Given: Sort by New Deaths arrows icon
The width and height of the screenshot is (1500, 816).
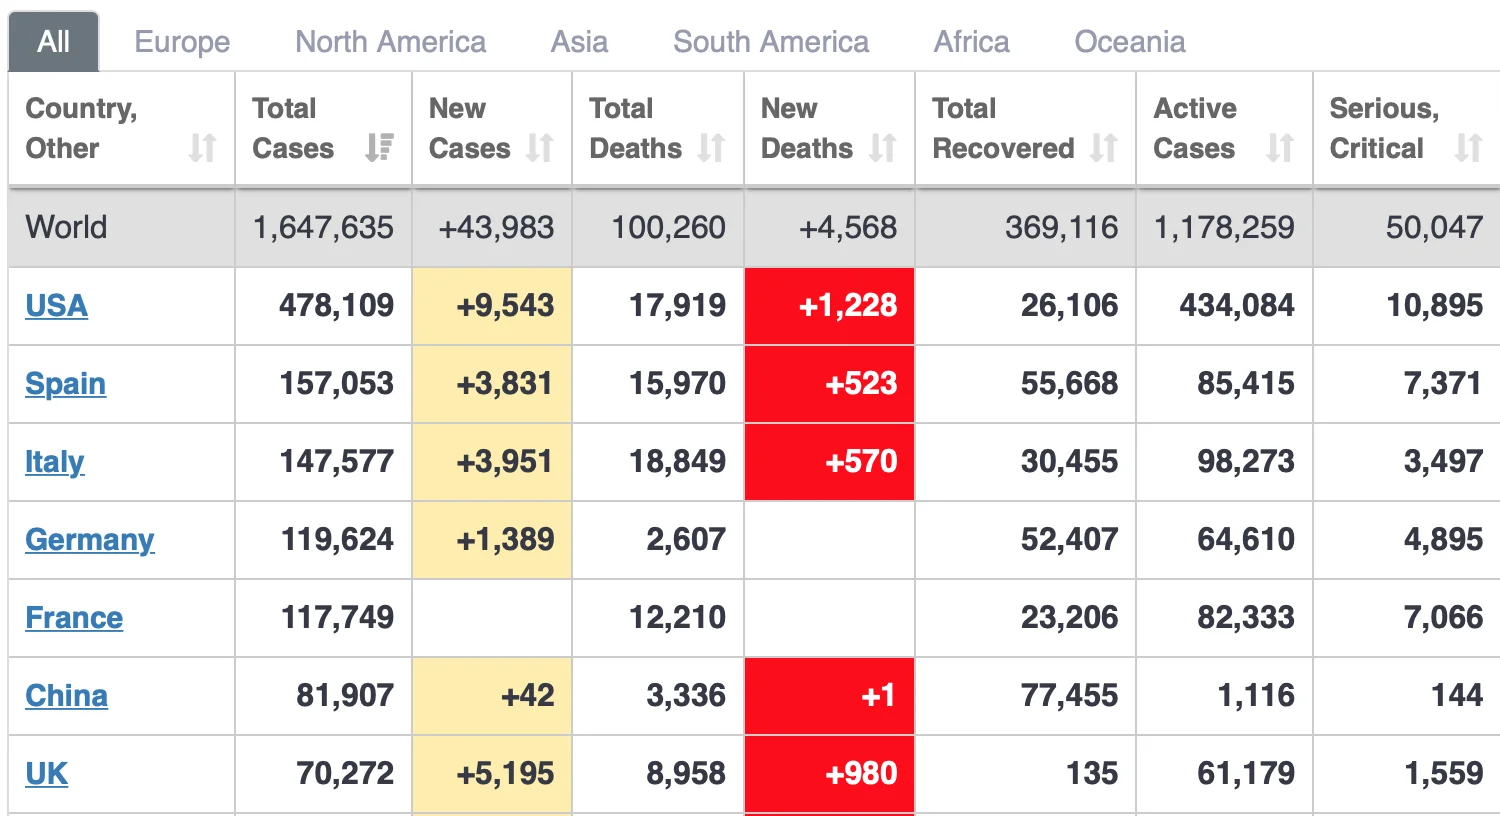Looking at the screenshot, I should click(882, 148).
